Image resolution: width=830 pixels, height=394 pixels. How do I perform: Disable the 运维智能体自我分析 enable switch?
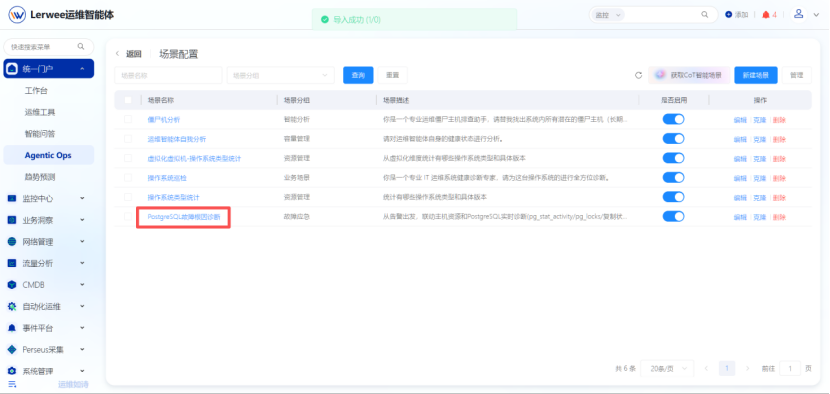[x=673, y=139]
